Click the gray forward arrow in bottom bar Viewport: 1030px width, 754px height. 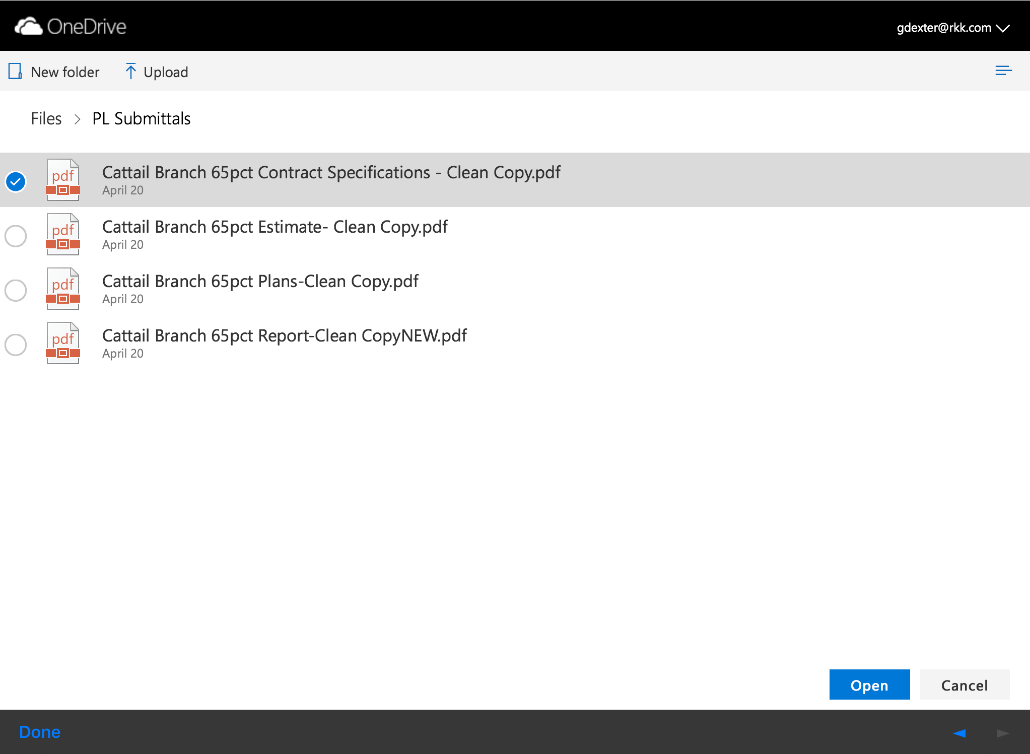point(1003,733)
